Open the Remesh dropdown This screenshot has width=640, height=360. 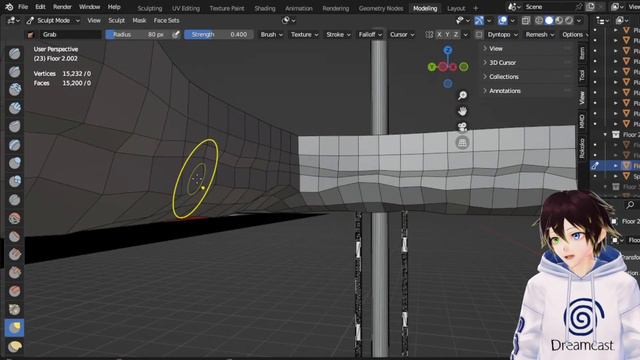540,35
